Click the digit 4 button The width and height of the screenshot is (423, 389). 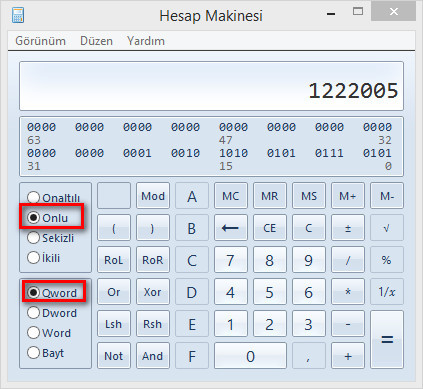point(231,292)
